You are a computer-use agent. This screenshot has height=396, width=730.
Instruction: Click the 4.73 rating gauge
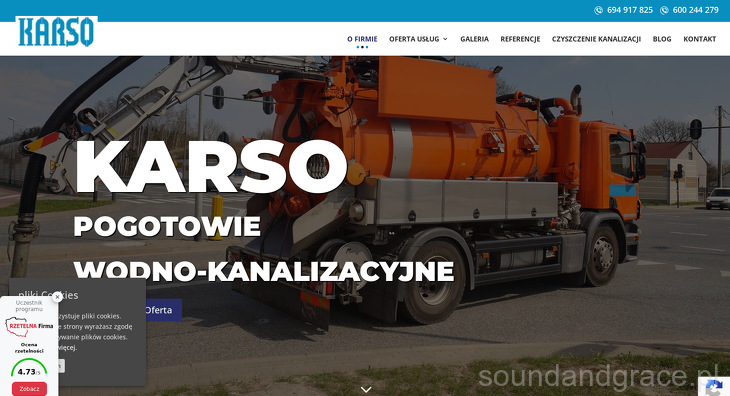point(29,368)
